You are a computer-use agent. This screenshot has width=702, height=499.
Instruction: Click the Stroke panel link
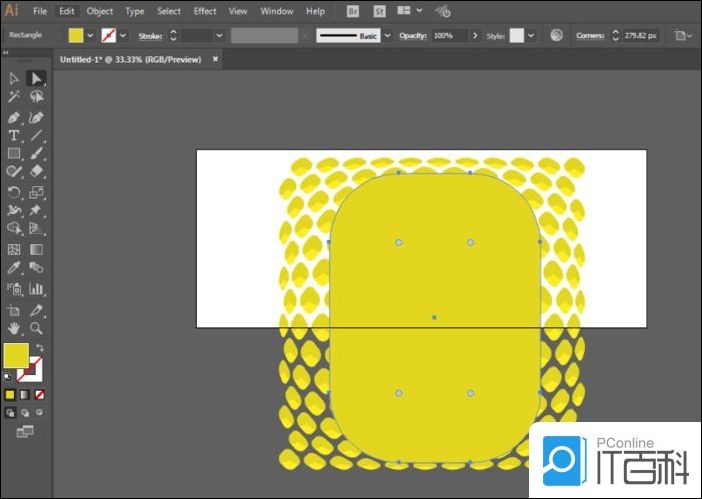(149, 35)
